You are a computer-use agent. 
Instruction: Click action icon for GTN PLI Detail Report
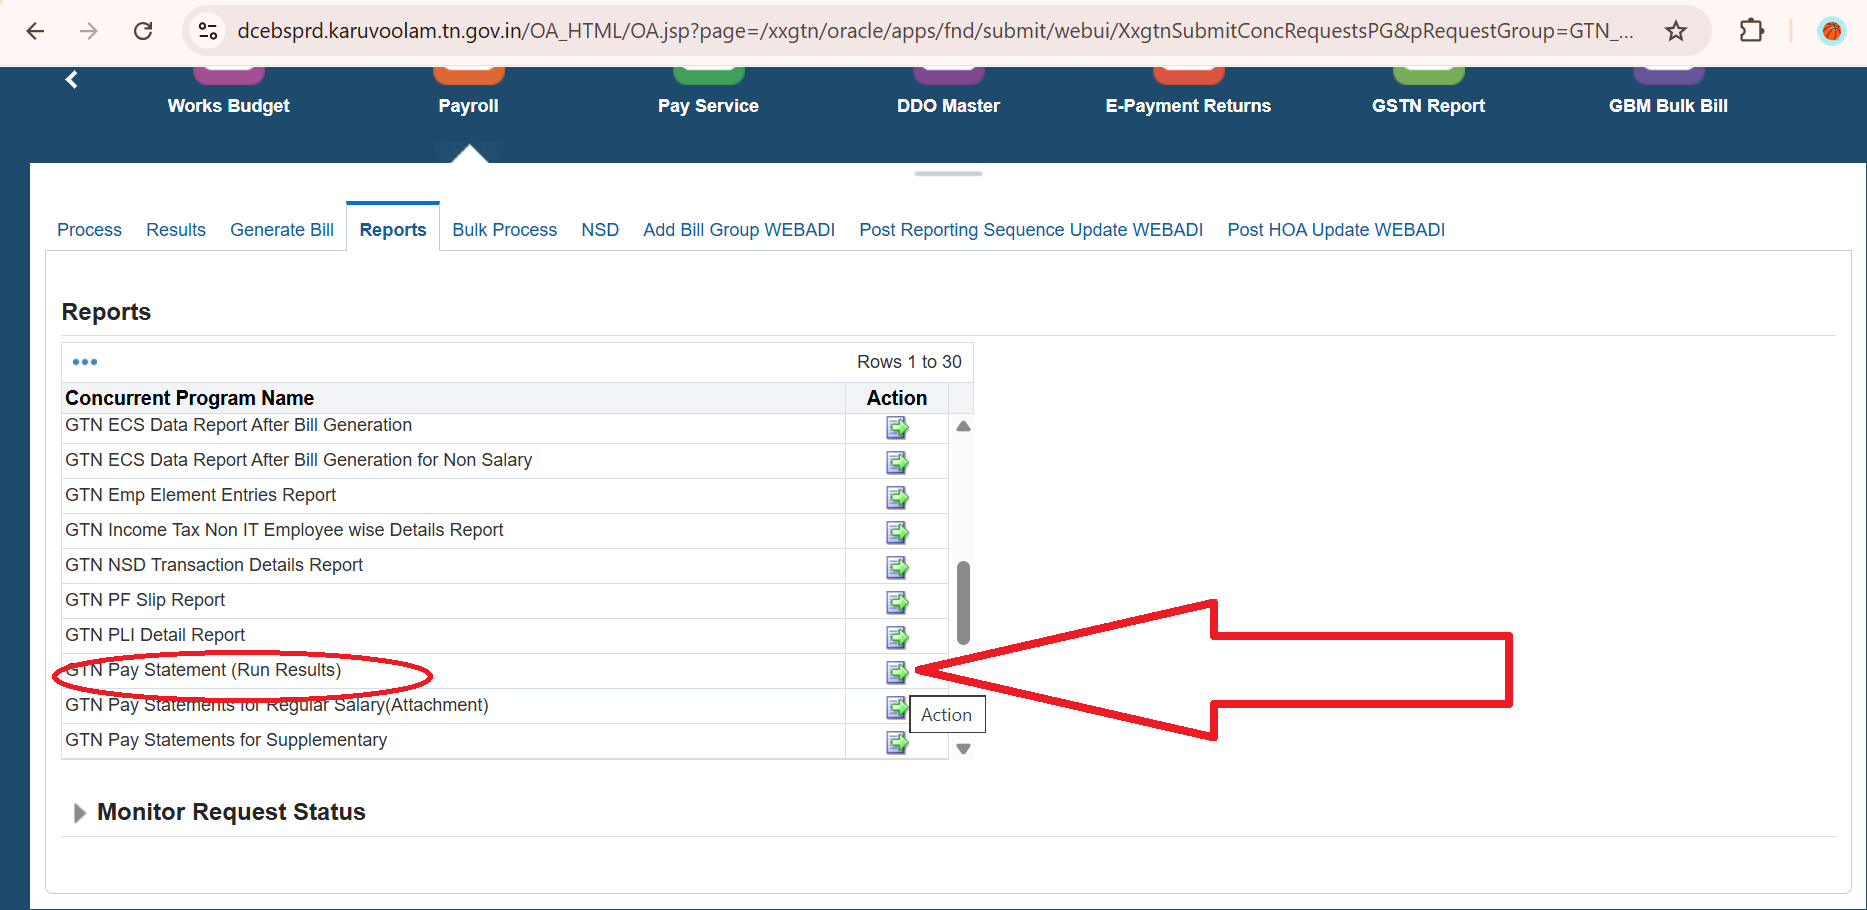(x=897, y=638)
